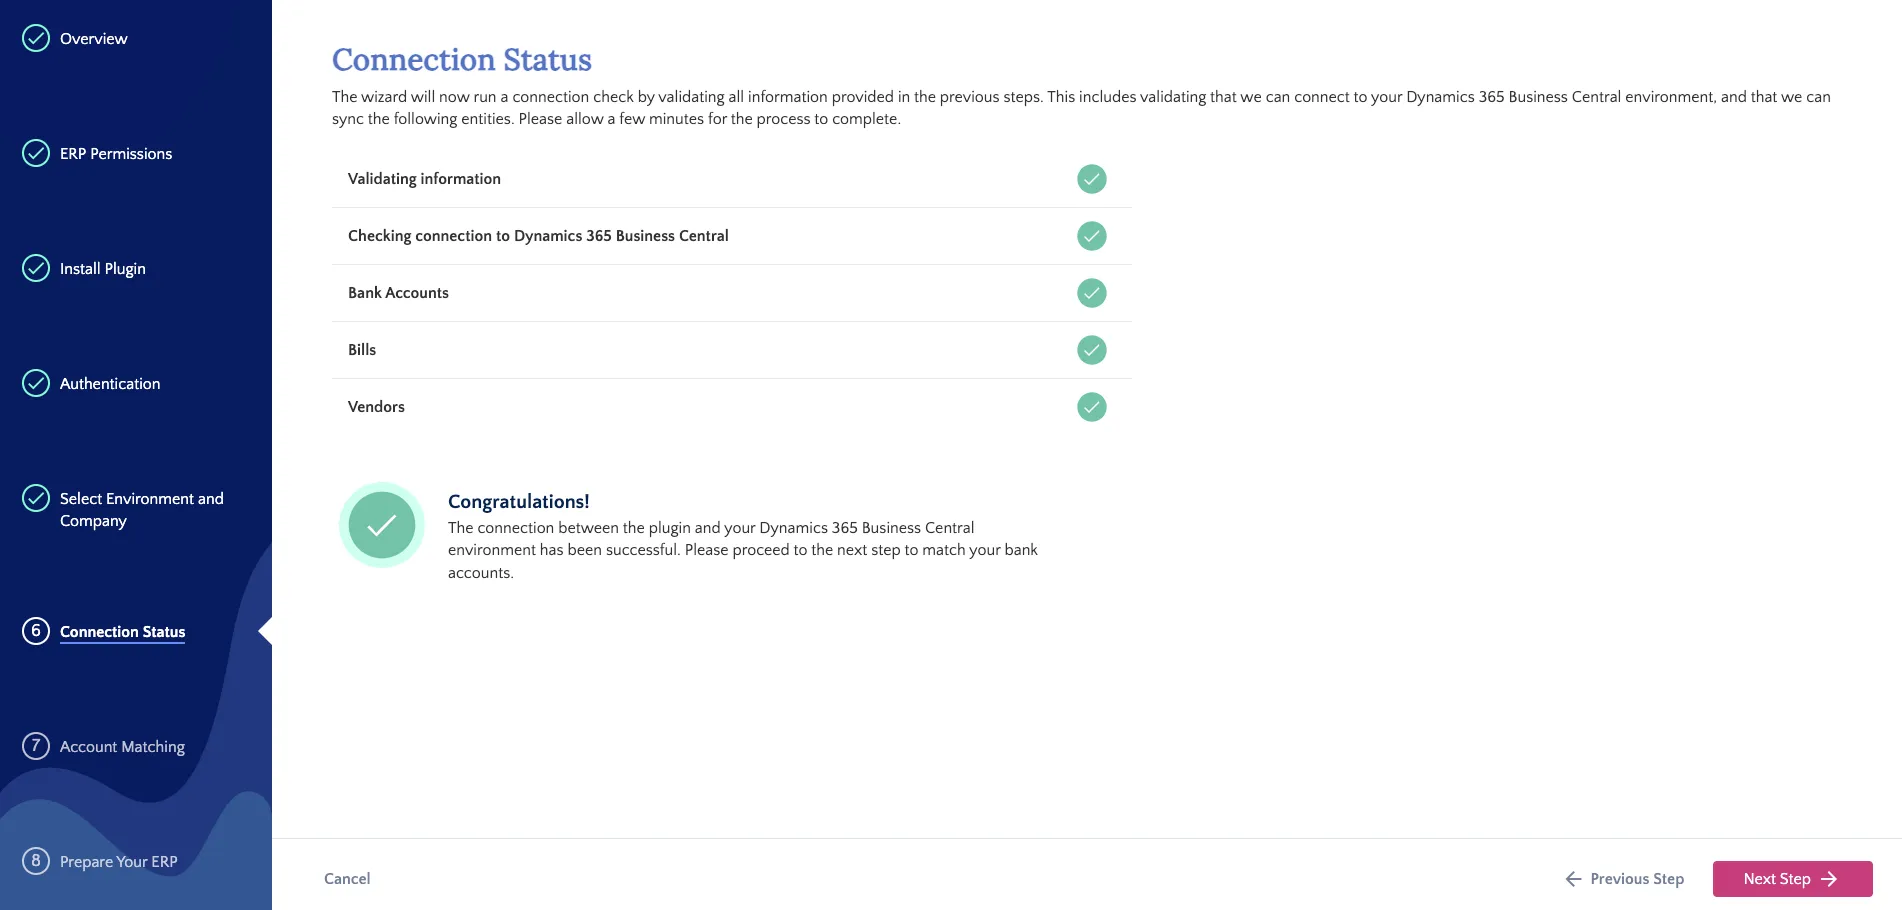Open the Prepare Your ERP step
The width and height of the screenshot is (1902, 910).
click(119, 862)
